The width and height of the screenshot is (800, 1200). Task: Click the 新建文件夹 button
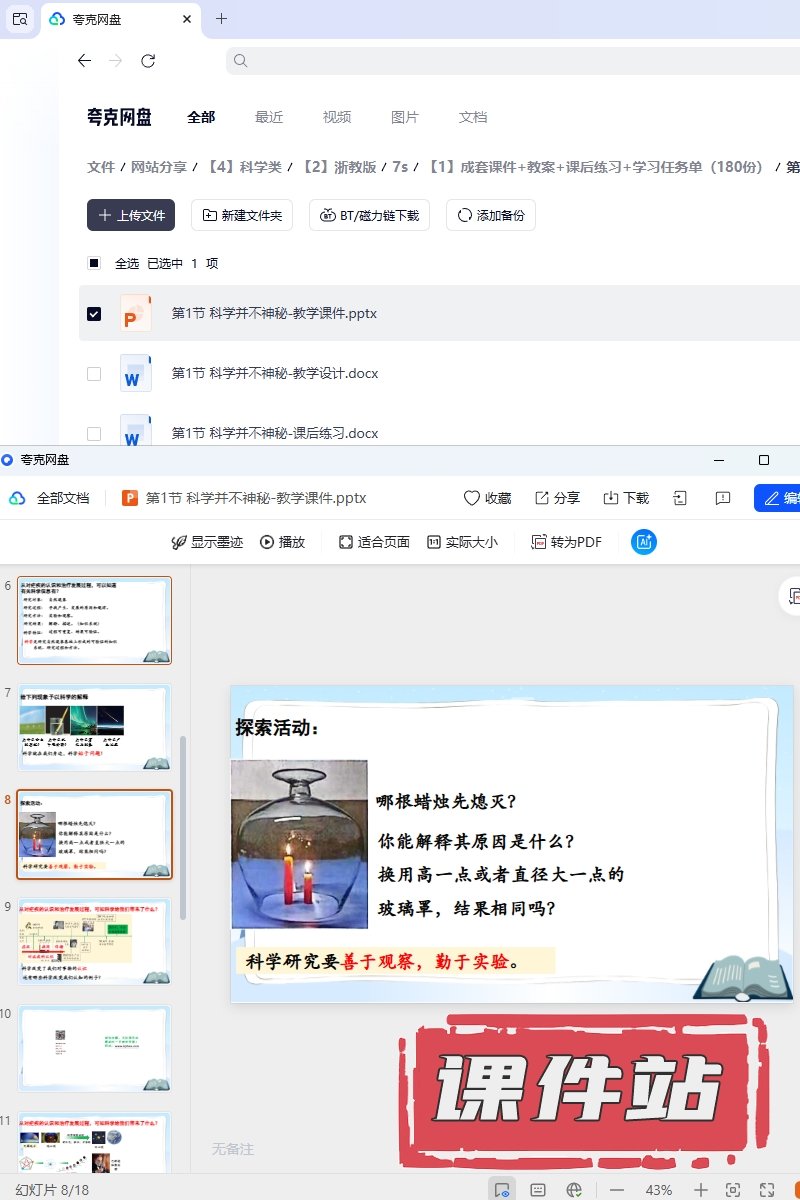click(x=242, y=215)
